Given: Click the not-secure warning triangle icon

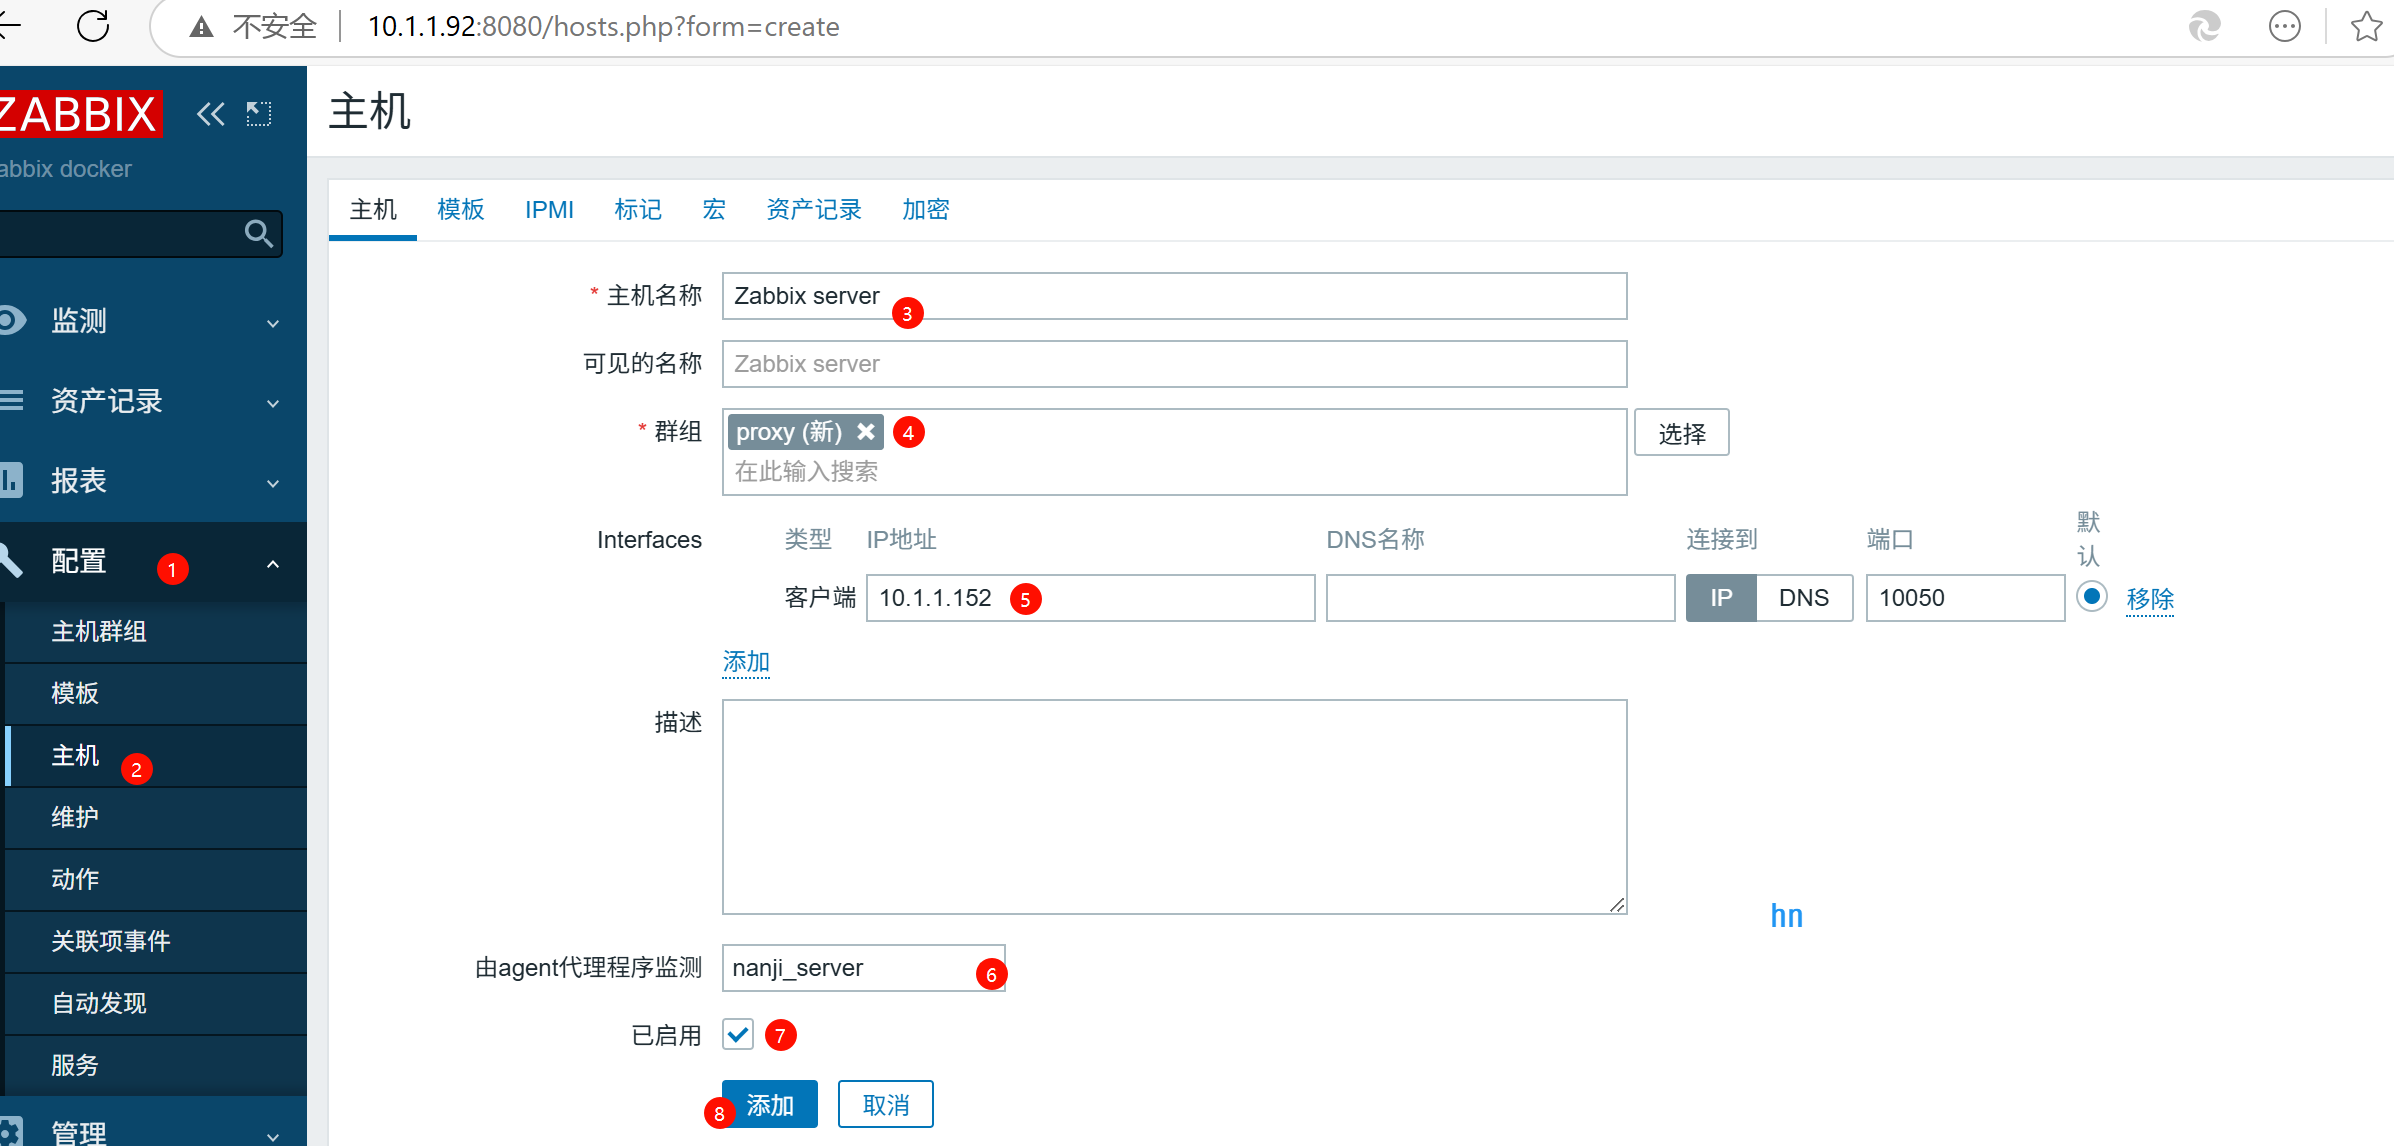Looking at the screenshot, I should point(201,27).
